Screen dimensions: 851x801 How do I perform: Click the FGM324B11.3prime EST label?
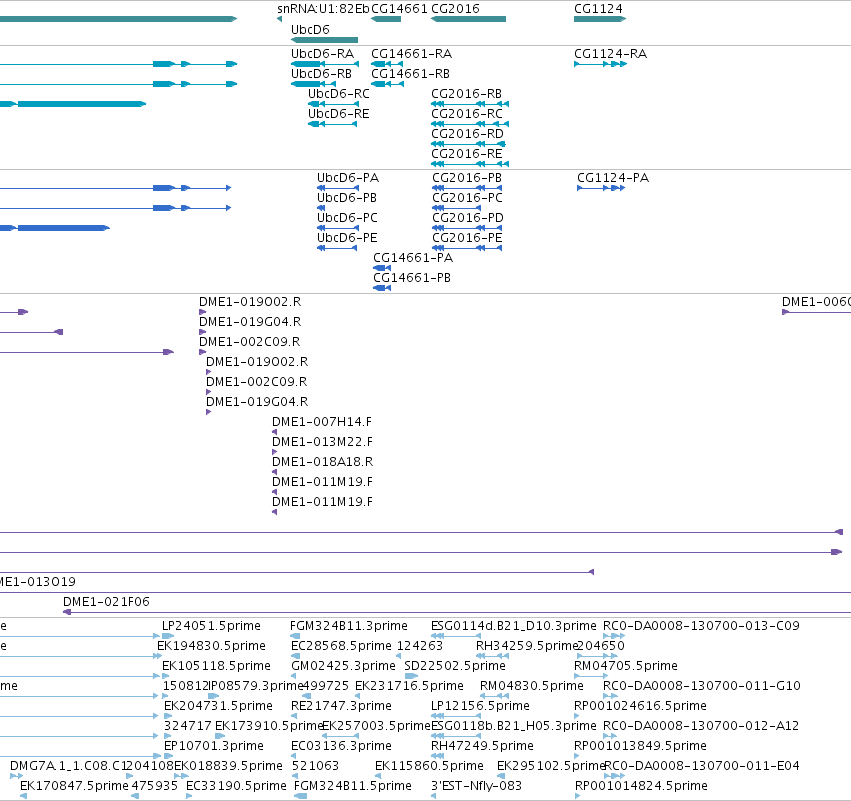pos(348,626)
